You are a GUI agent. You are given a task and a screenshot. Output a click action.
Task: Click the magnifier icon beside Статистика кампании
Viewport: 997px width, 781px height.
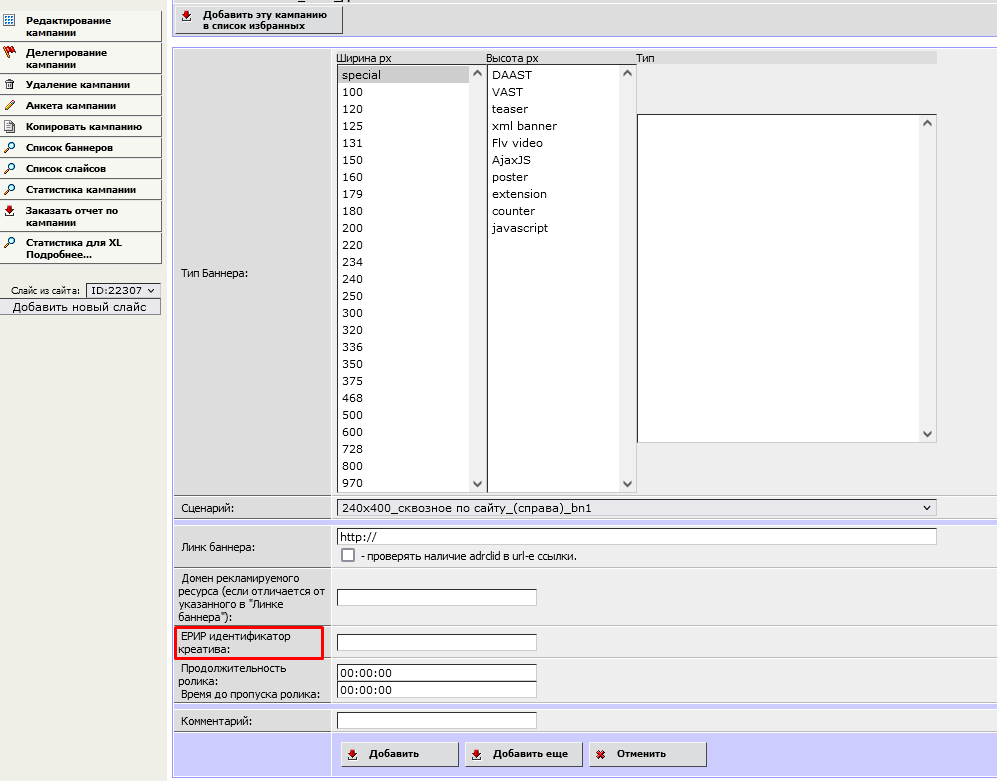[10, 190]
